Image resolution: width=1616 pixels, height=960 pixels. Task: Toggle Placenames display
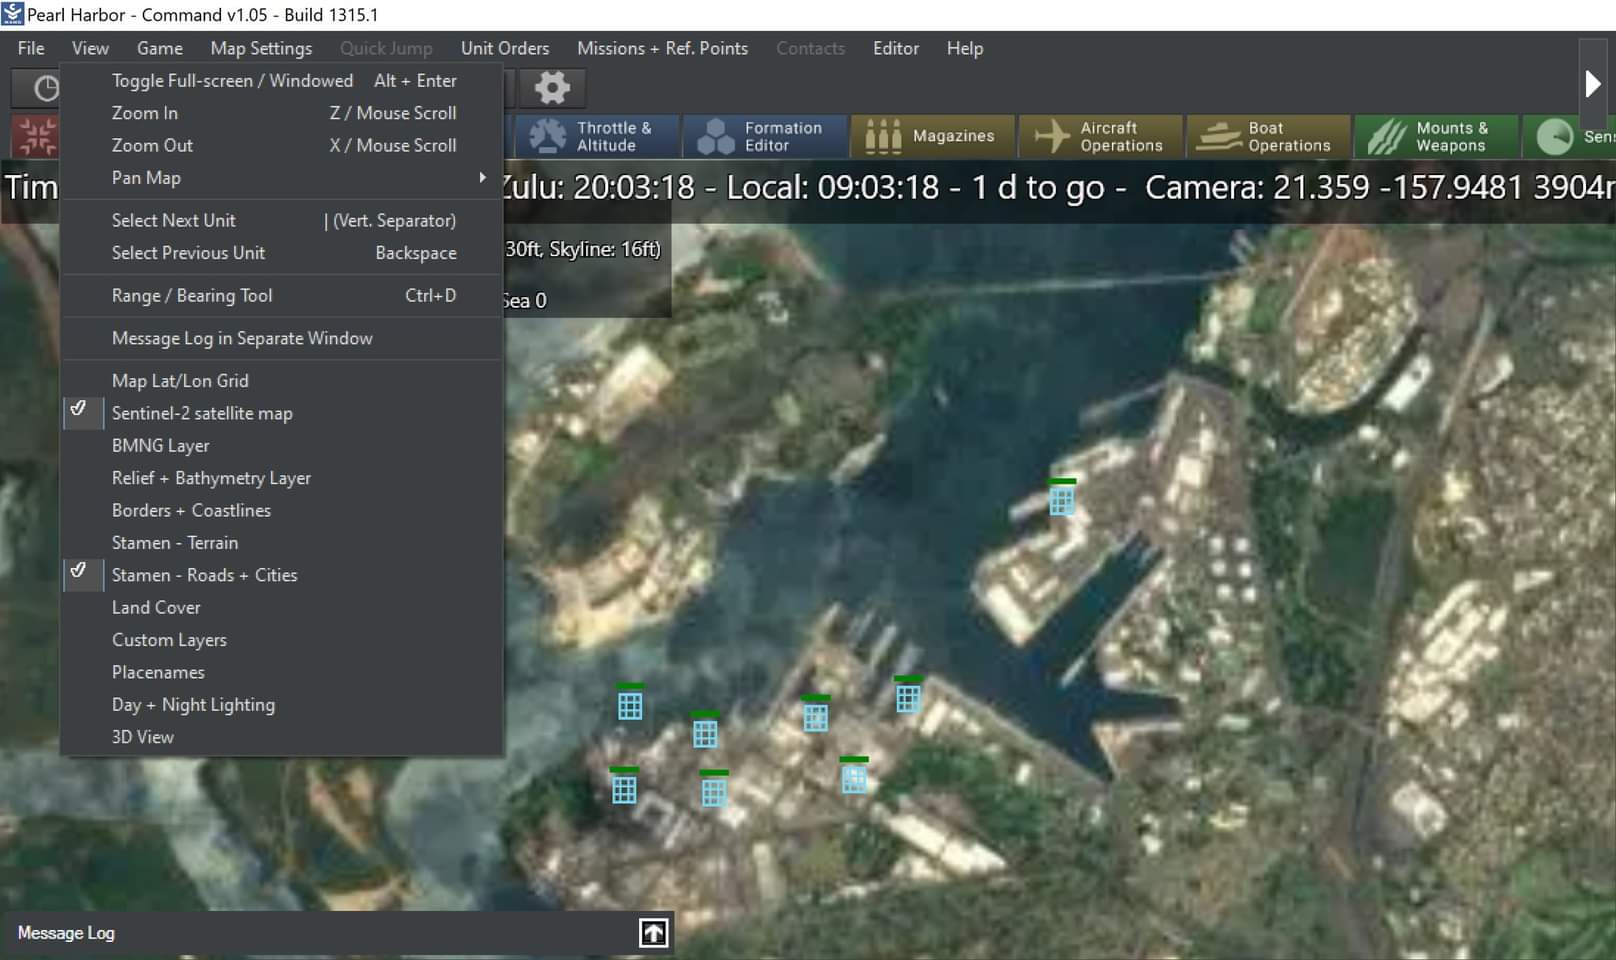281,672
